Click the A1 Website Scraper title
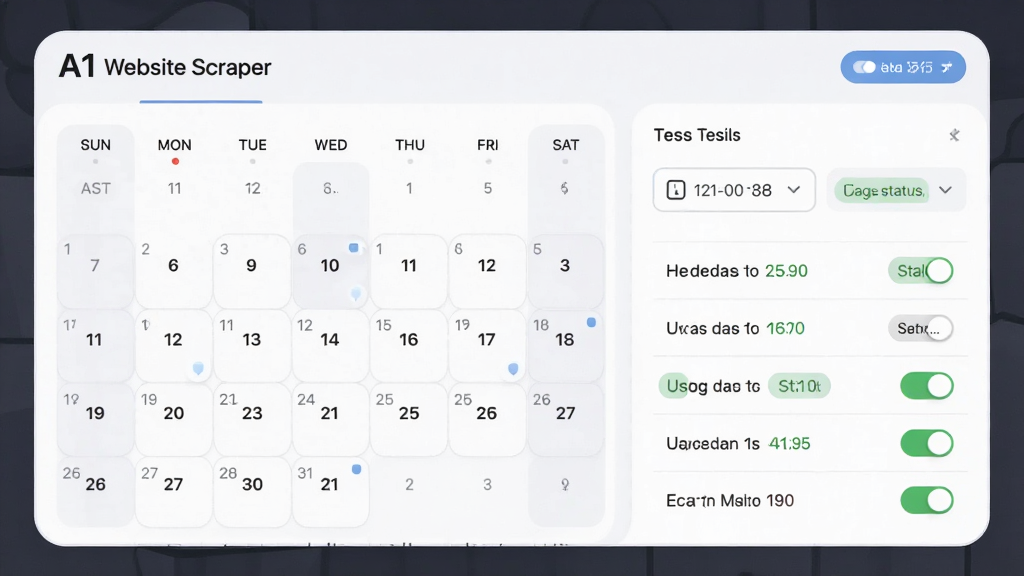1024x576 pixels. coord(165,67)
